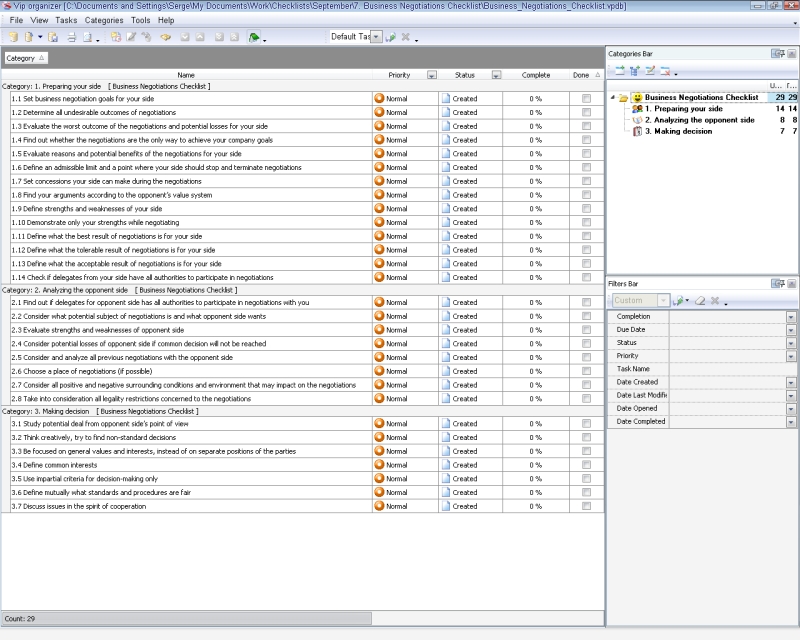The width and height of the screenshot is (800, 640).
Task: Expand the Completion filter dropdown
Action: click(791, 317)
